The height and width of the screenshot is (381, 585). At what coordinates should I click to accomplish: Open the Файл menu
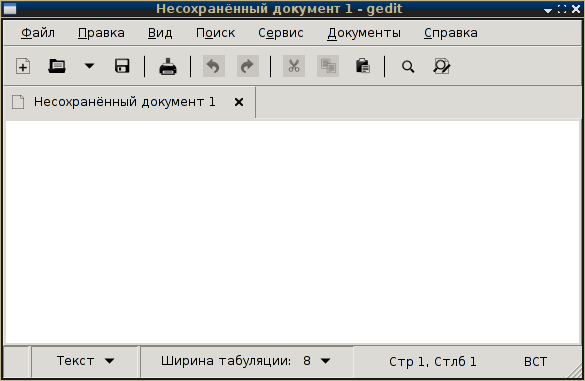(38, 33)
